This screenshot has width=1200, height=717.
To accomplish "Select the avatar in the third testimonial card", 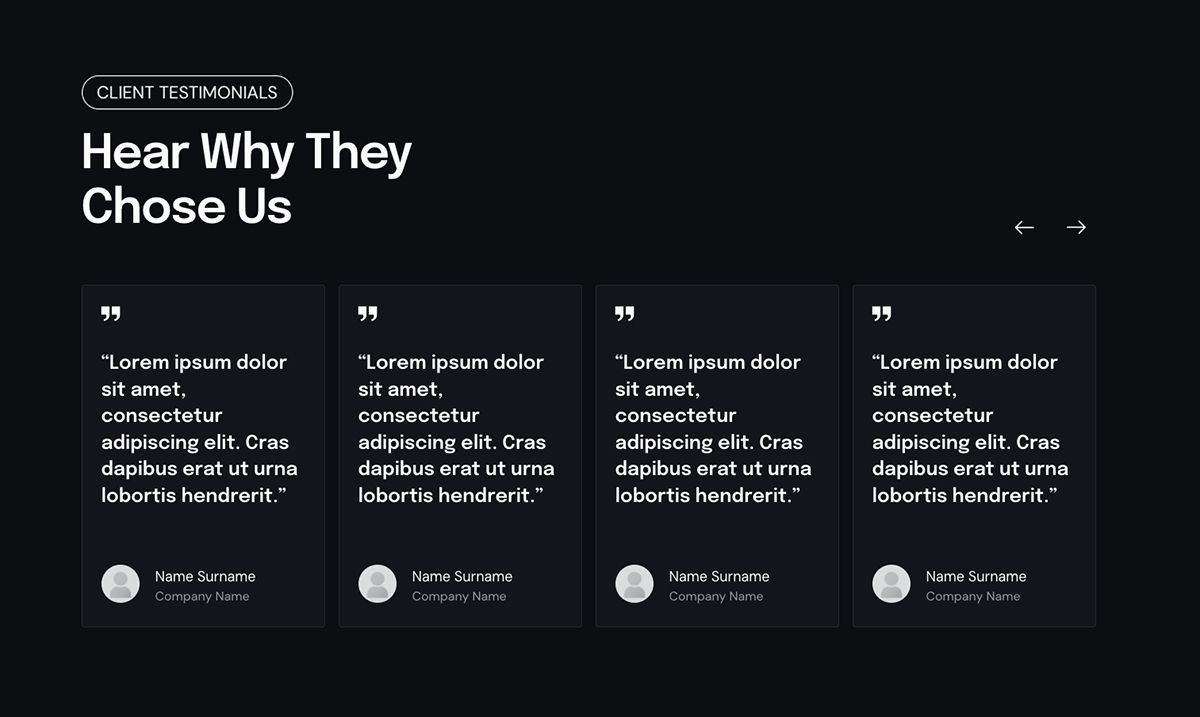I will click(635, 584).
